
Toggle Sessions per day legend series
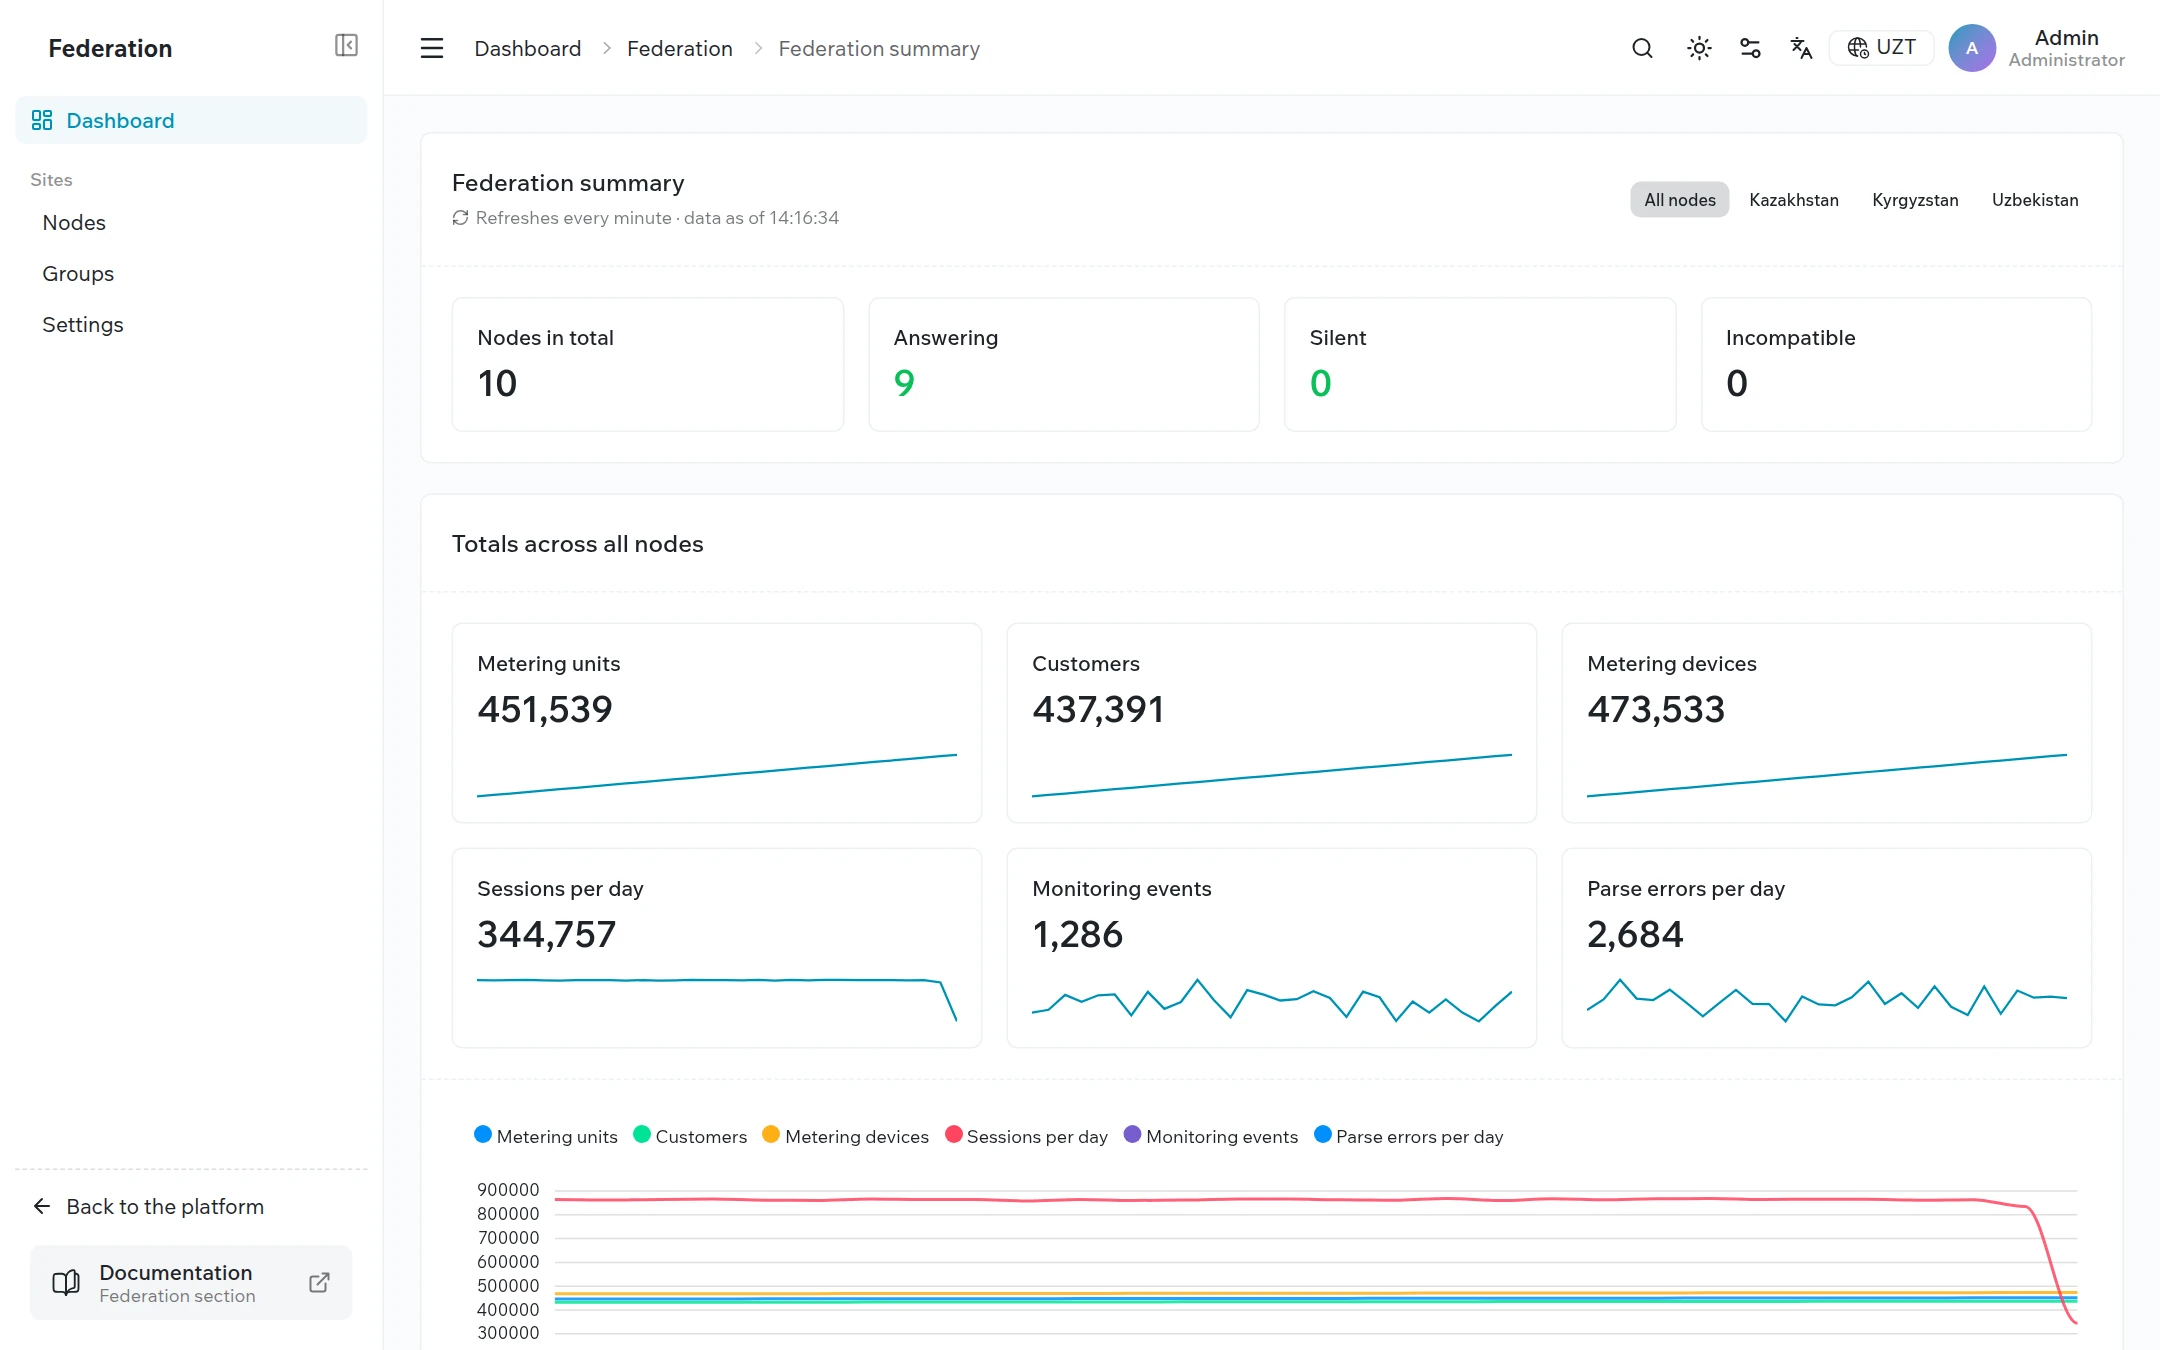tap(1027, 1136)
